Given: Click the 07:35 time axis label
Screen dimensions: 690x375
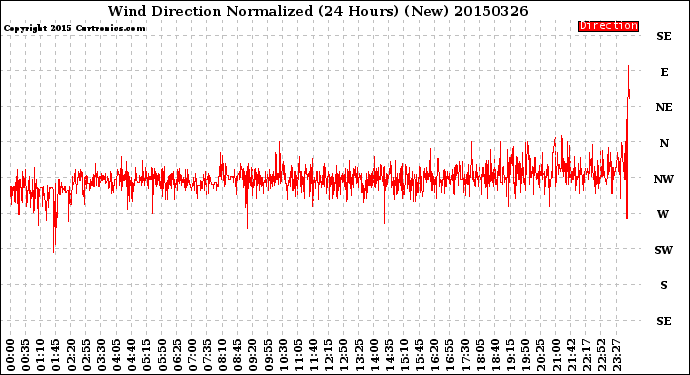Looking at the screenshot, I should coord(207,355).
